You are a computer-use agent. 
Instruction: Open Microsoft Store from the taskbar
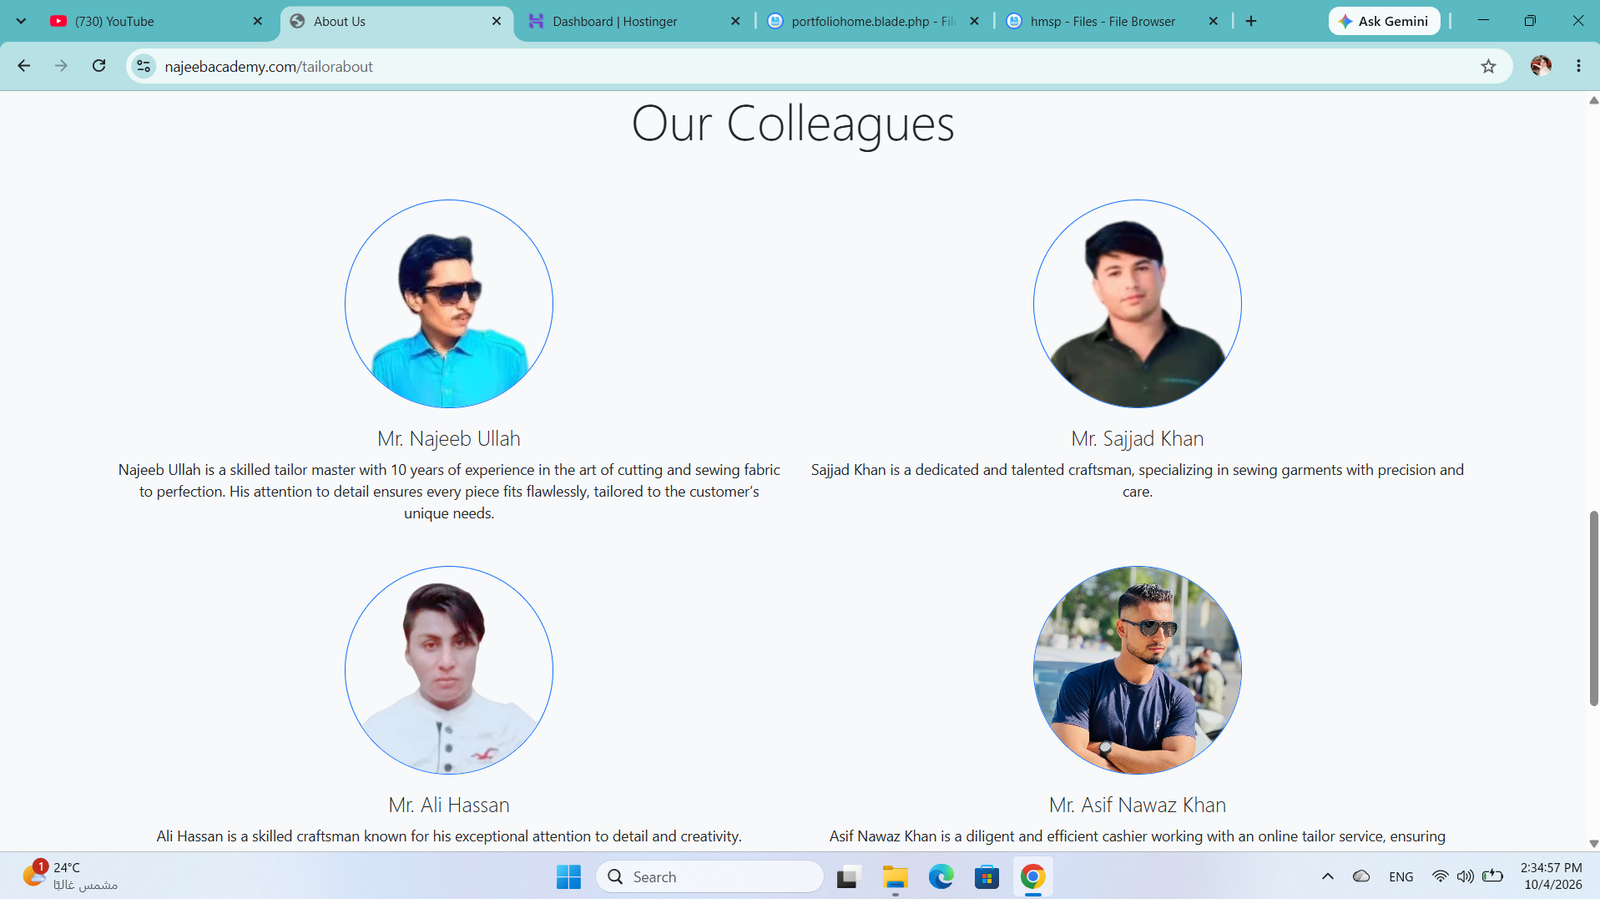pos(987,877)
